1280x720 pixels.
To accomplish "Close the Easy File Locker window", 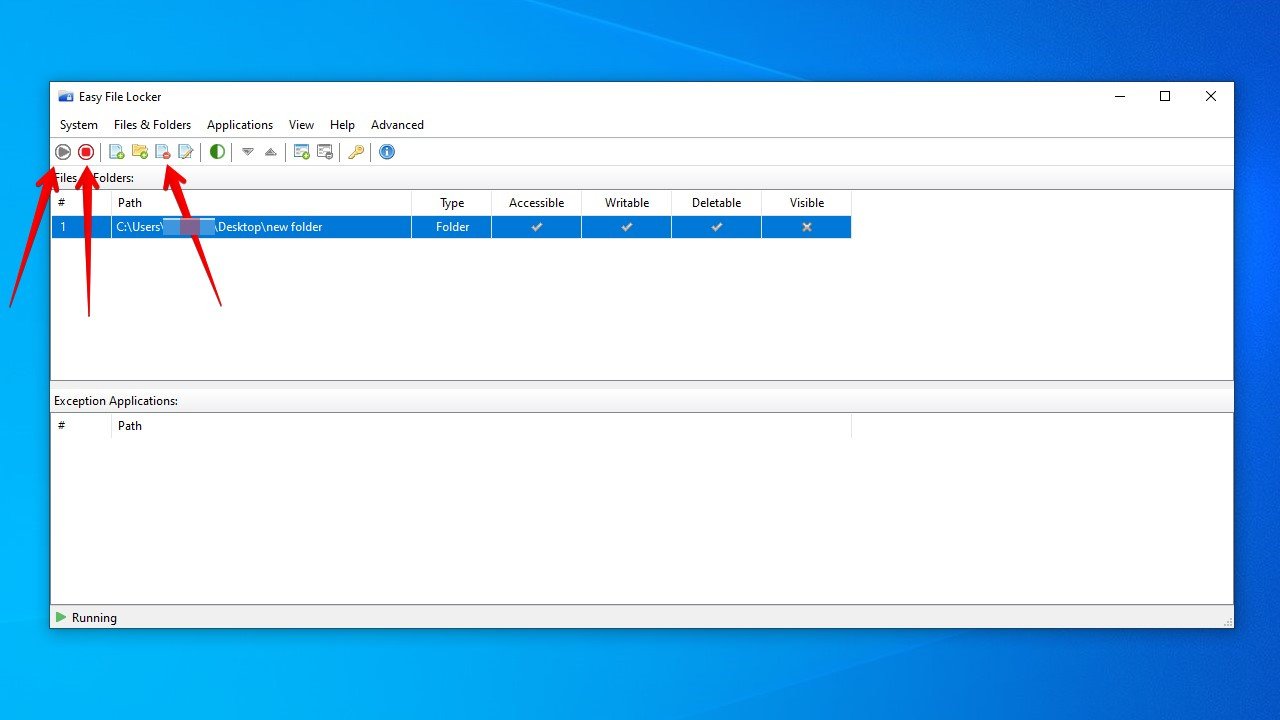I will coord(1211,97).
